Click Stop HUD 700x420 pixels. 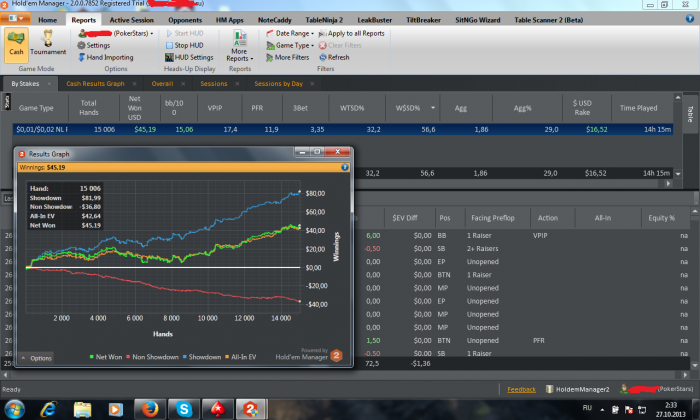[x=184, y=45]
